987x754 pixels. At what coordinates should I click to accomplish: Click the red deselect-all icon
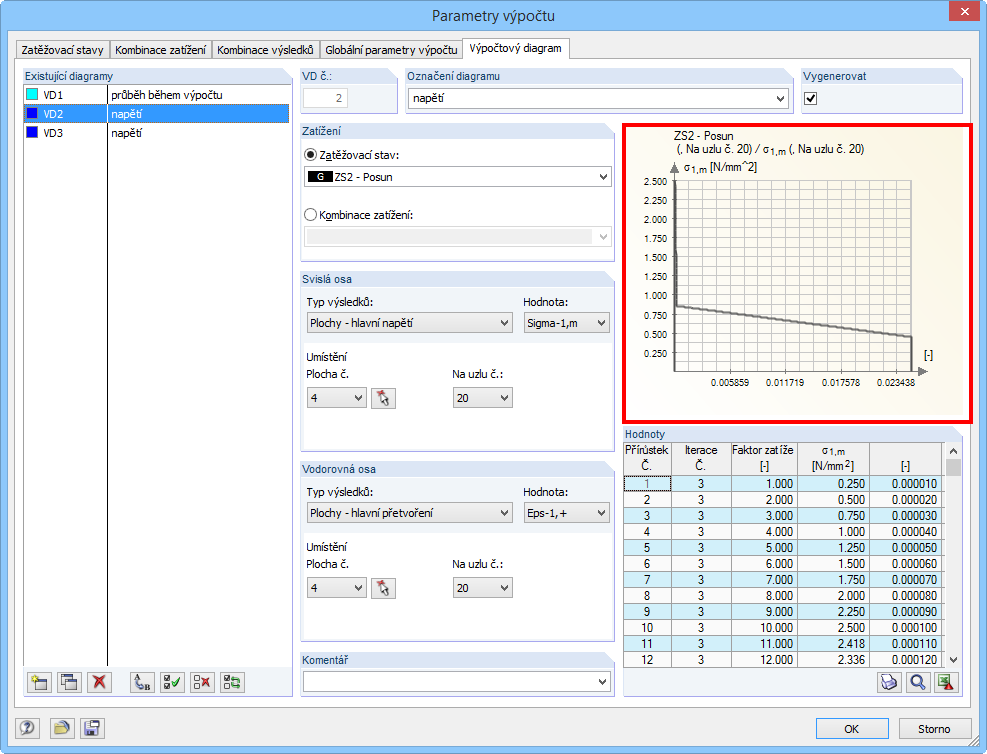coord(202,682)
